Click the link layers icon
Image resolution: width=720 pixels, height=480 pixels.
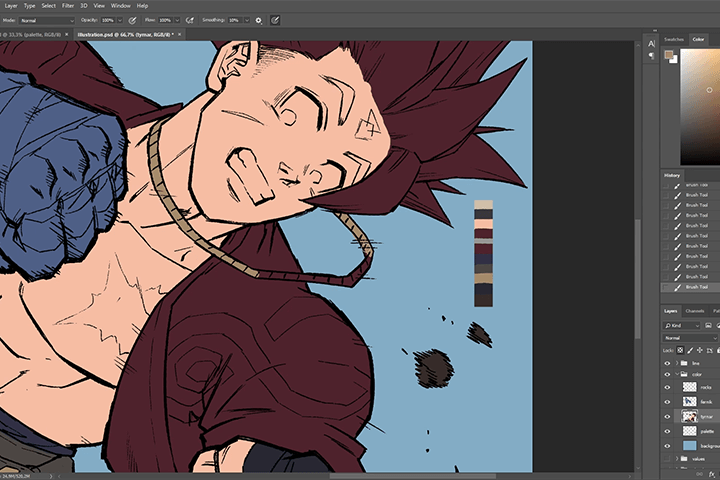699,474
